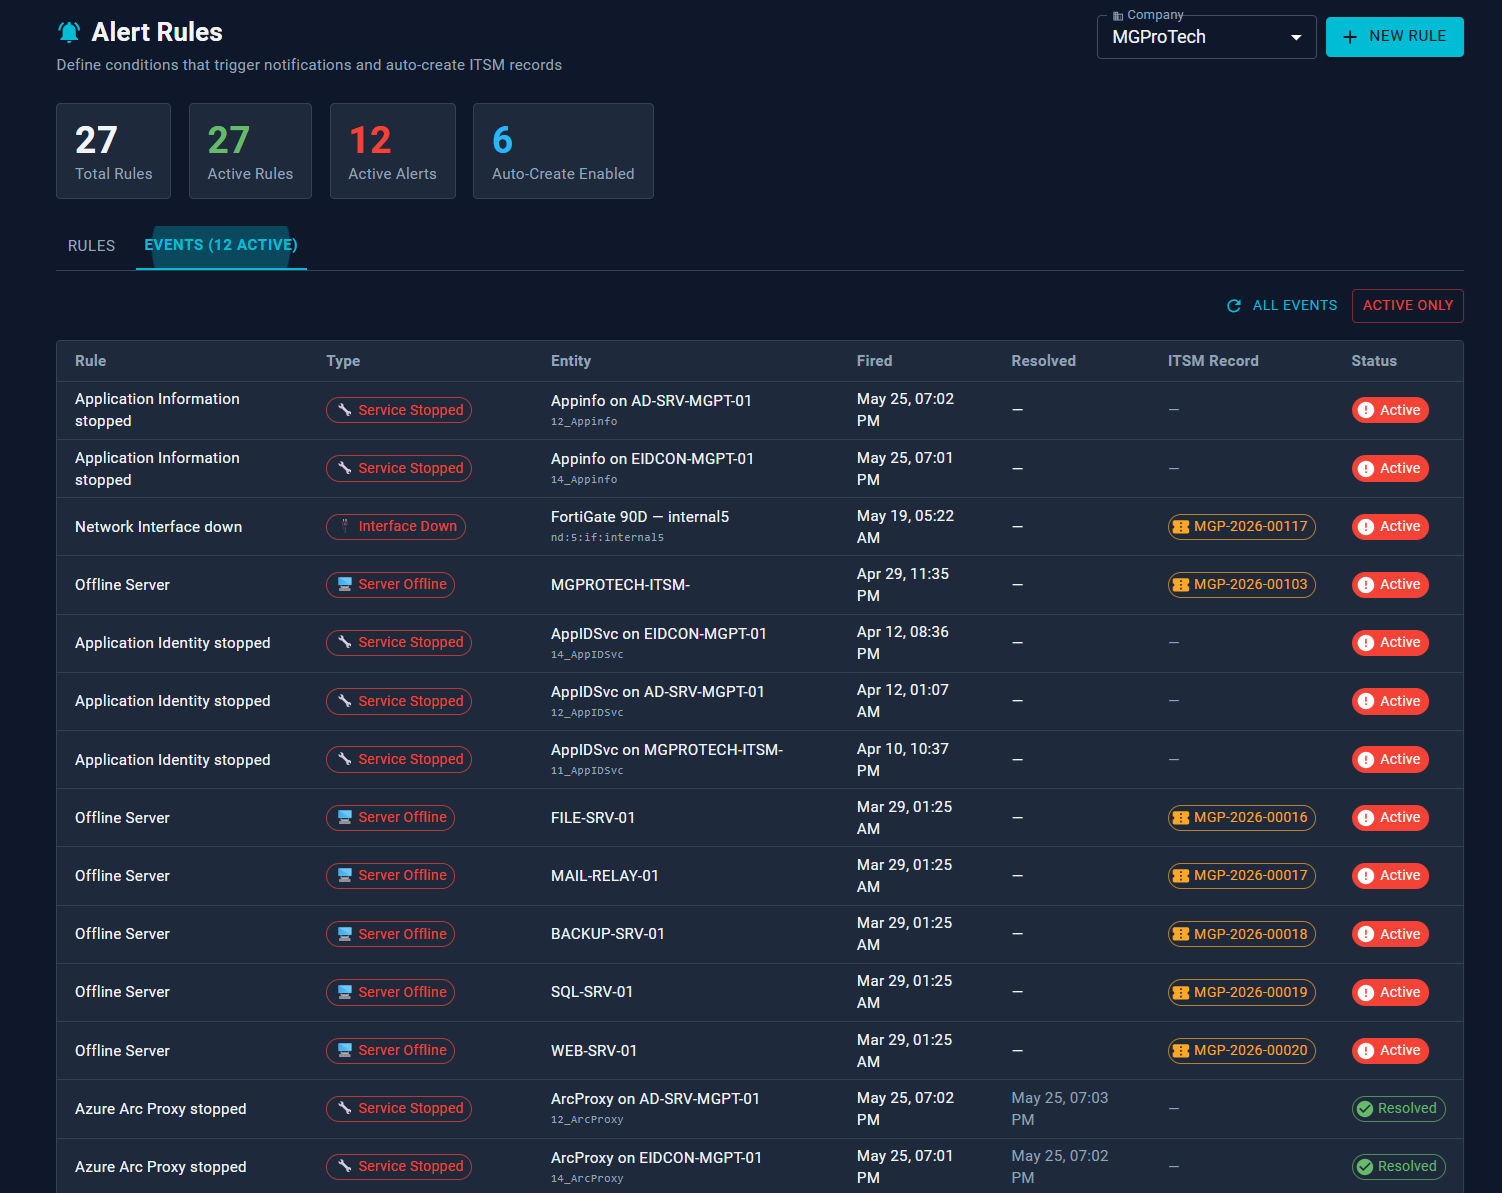Toggle the ACTIVE ONLY filter
Viewport: 1502px width, 1193px height.
tap(1407, 306)
